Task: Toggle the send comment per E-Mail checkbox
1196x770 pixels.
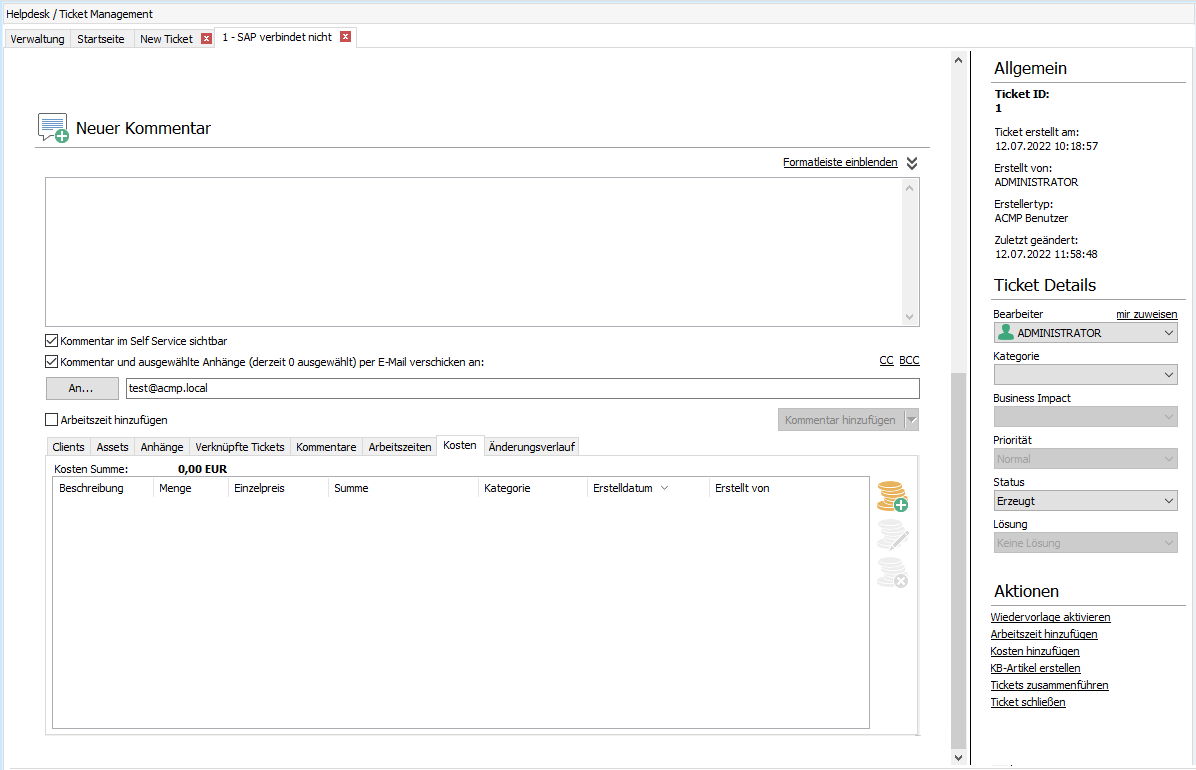Action: pos(52,362)
